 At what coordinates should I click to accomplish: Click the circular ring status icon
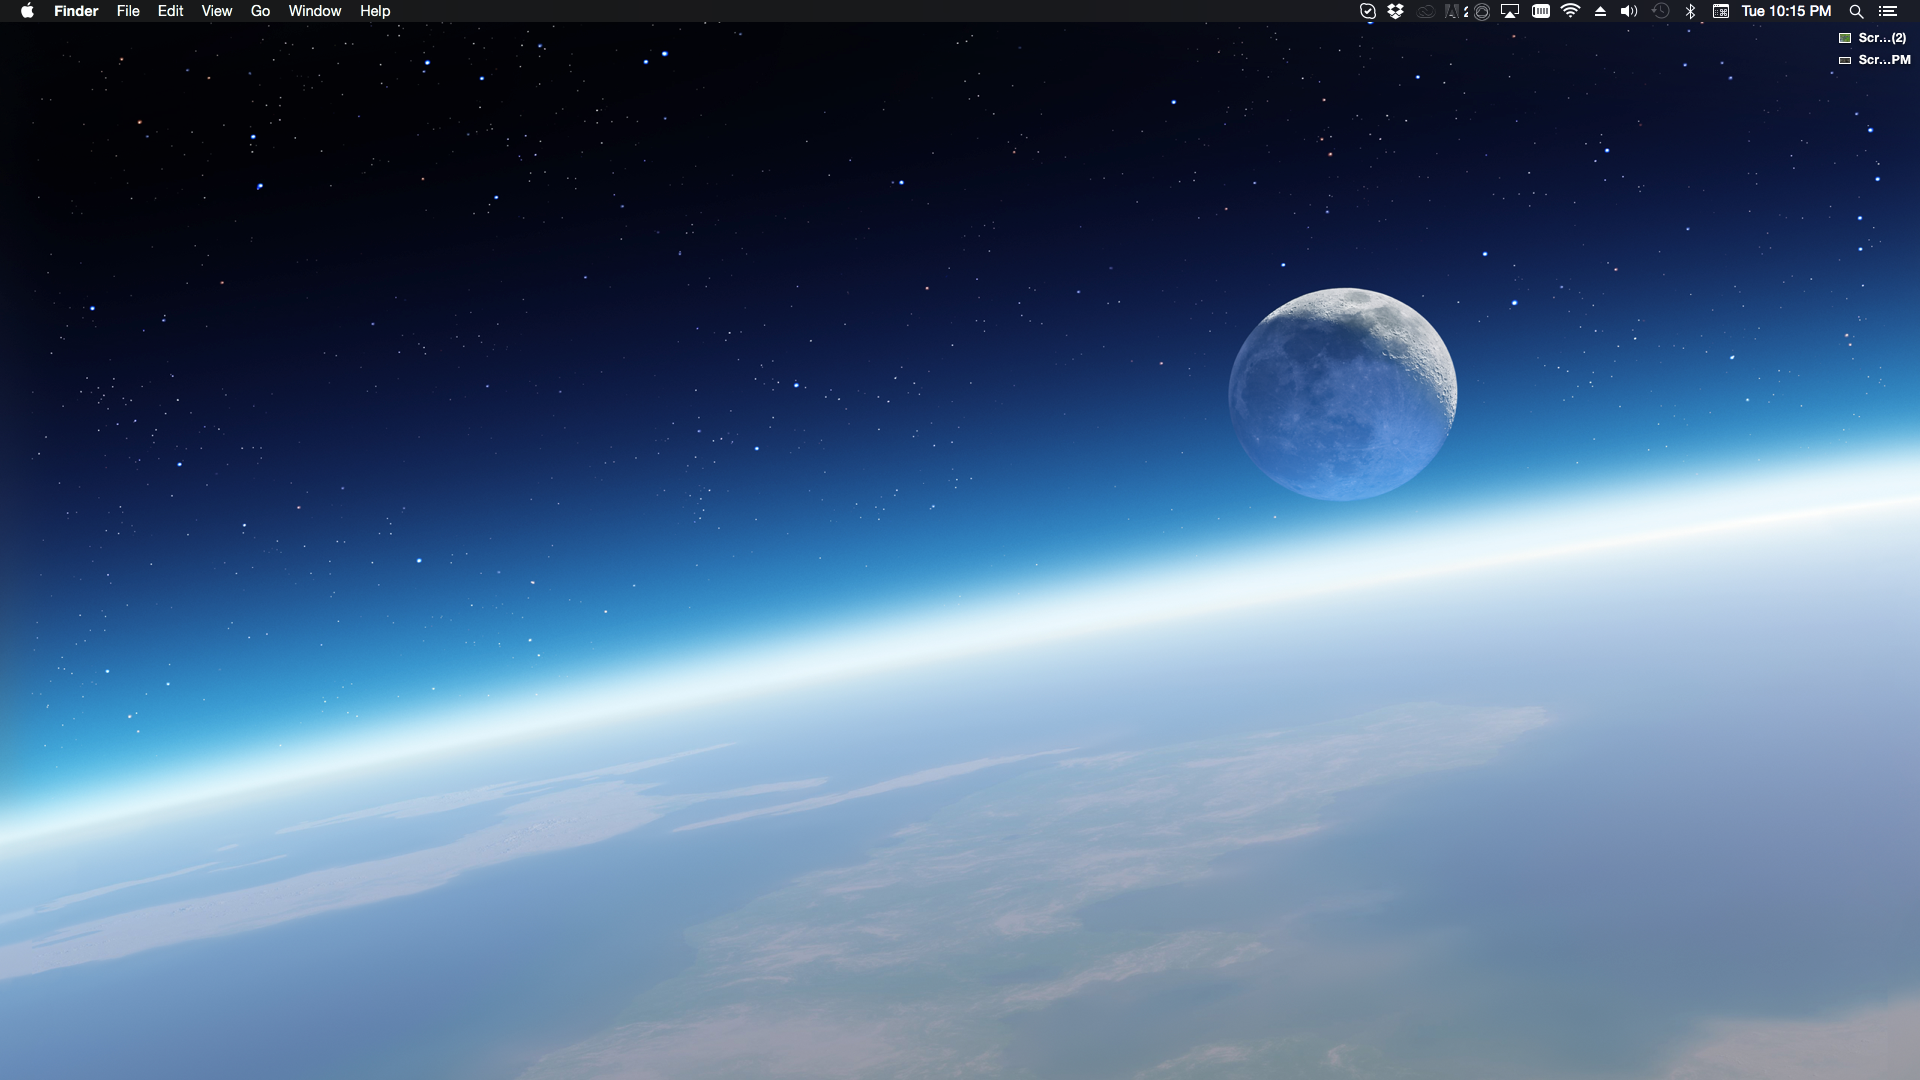pos(1482,11)
